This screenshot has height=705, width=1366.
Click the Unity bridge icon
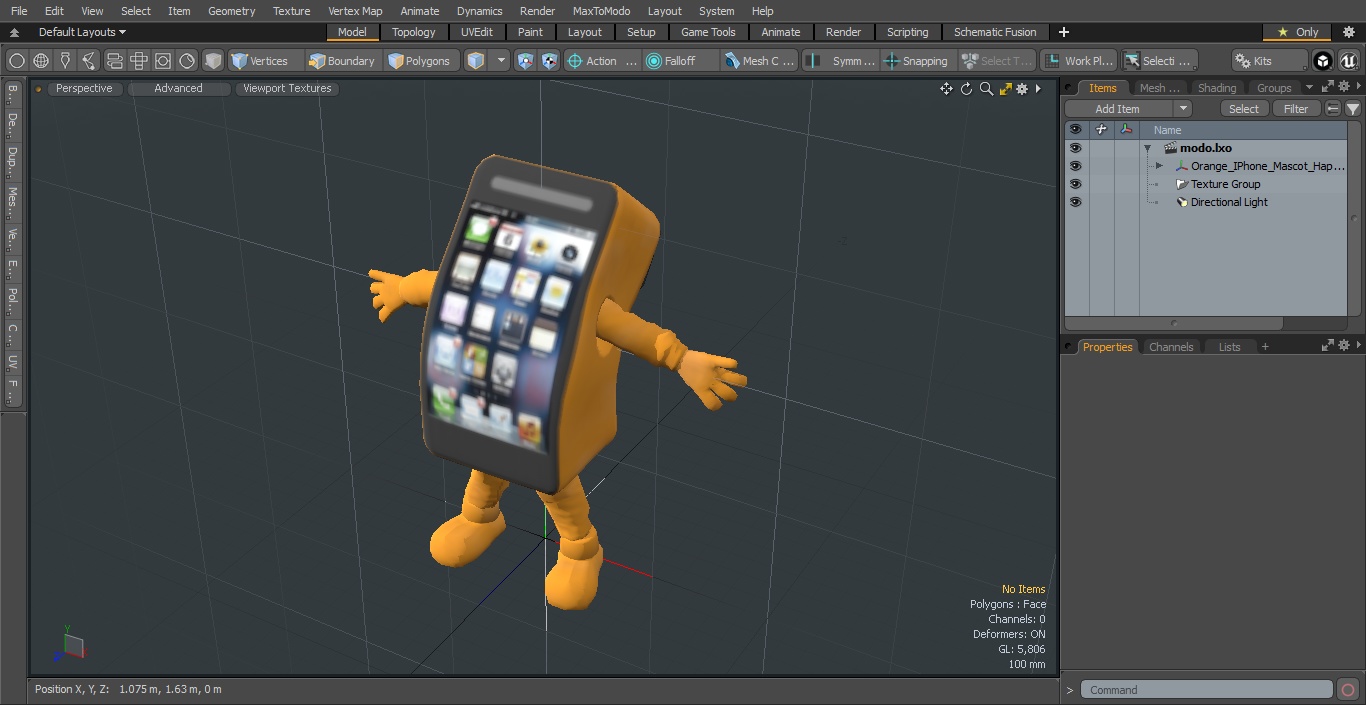[1323, 61]
